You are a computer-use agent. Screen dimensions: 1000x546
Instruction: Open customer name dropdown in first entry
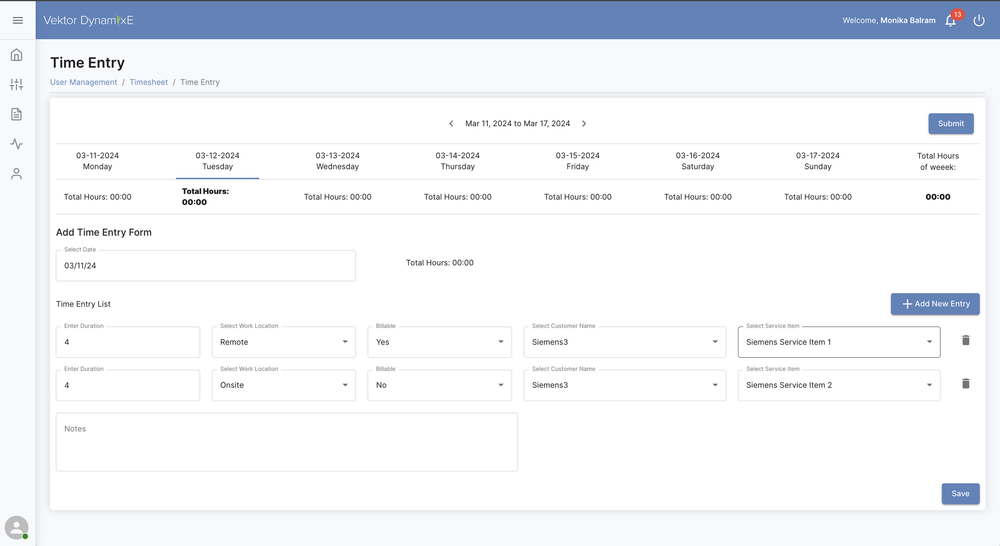(625, 342)
